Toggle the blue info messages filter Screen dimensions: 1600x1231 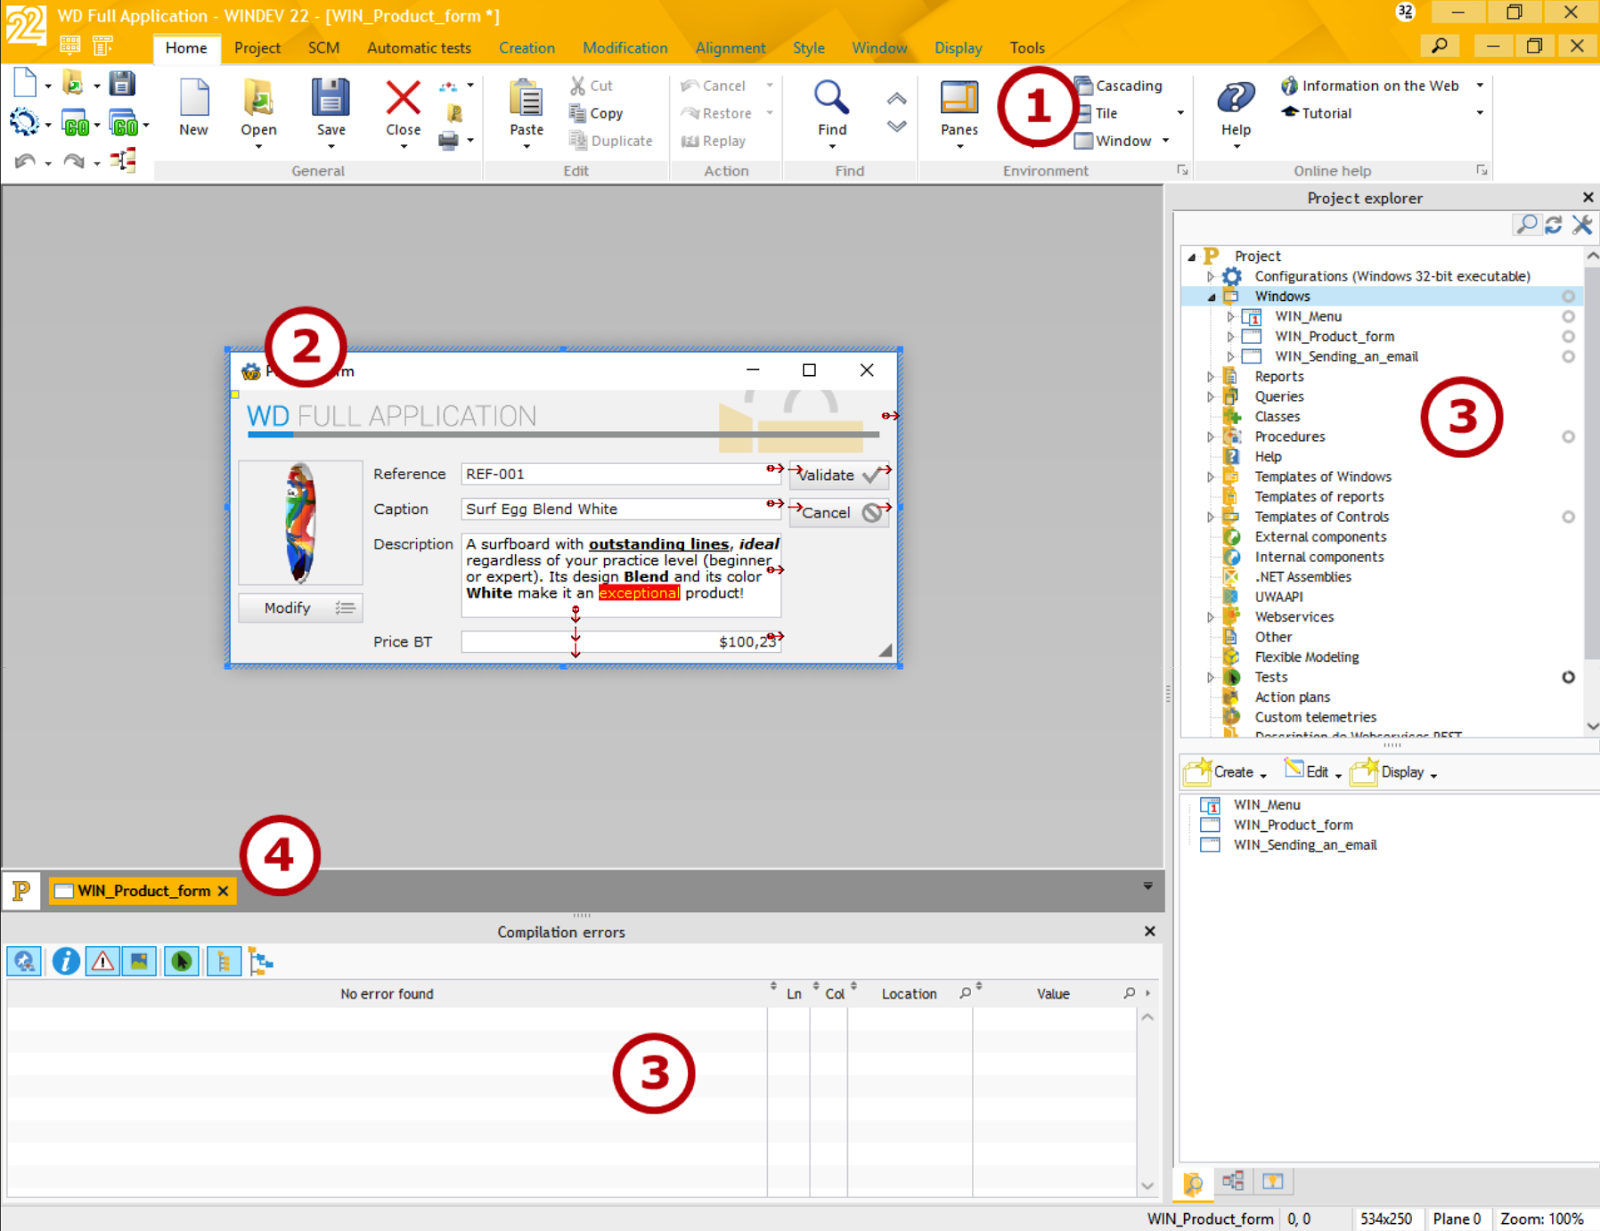point(66,961)
